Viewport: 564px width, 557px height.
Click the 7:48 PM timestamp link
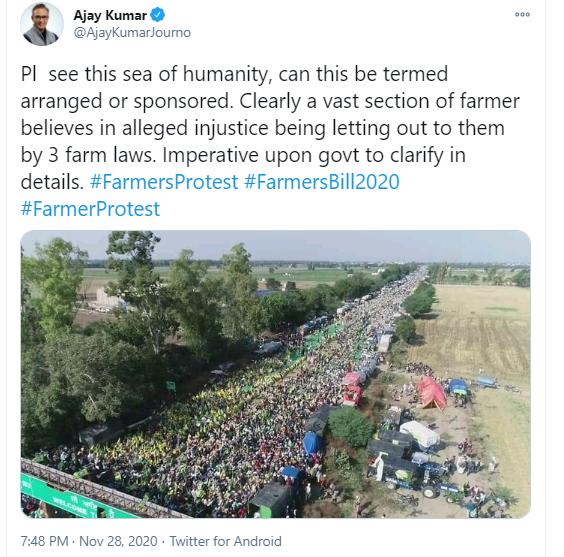coord(44,541)
